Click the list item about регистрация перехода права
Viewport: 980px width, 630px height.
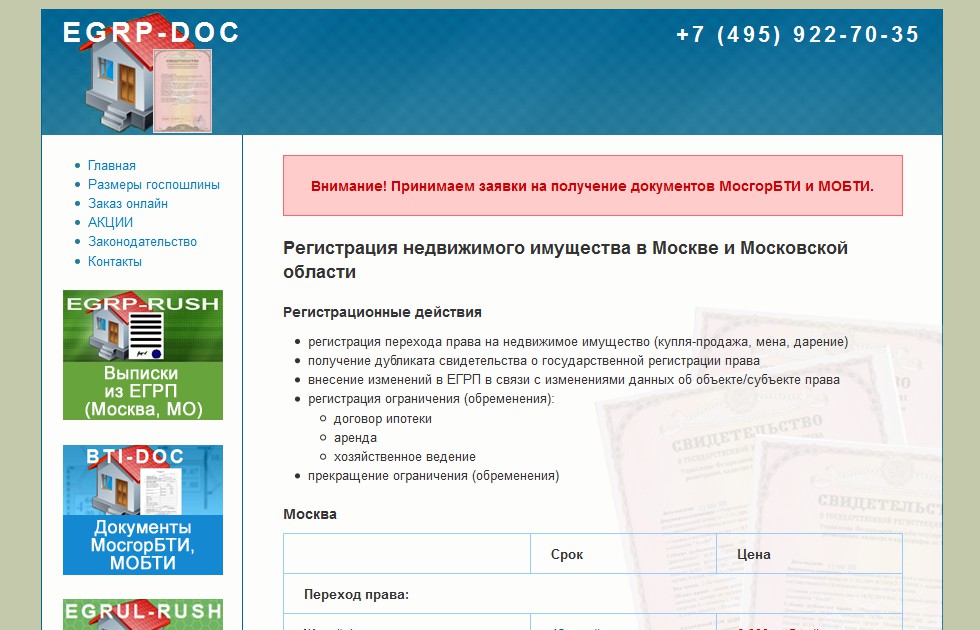578,342
